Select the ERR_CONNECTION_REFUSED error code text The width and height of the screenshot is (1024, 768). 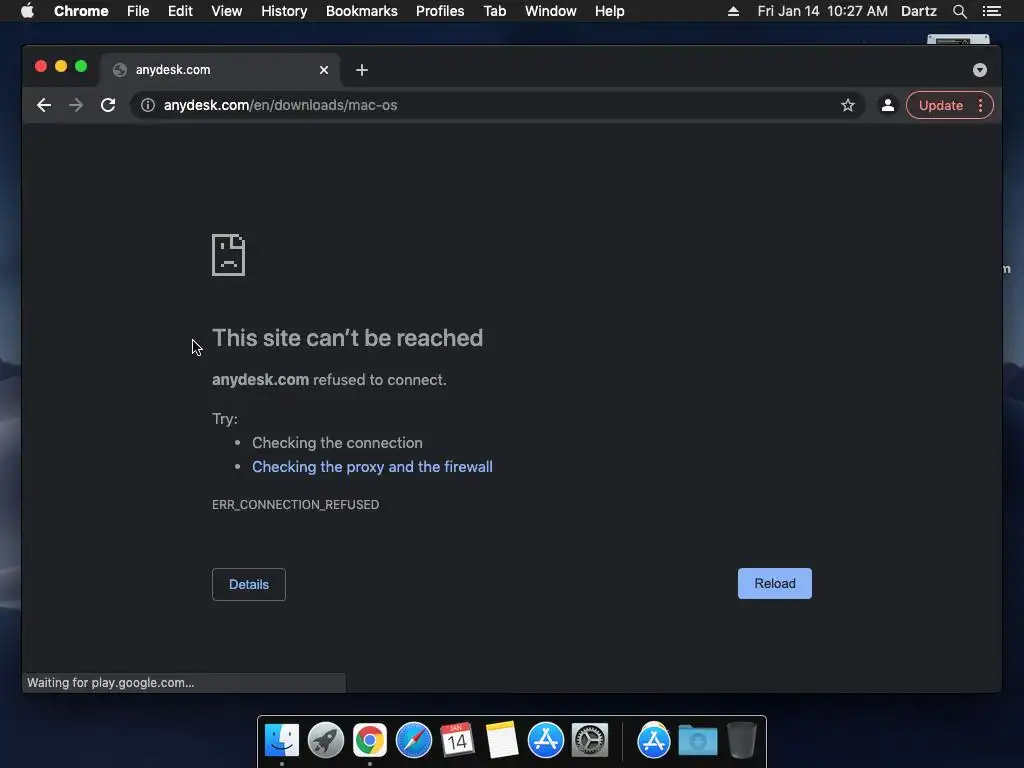coord(295,505)
